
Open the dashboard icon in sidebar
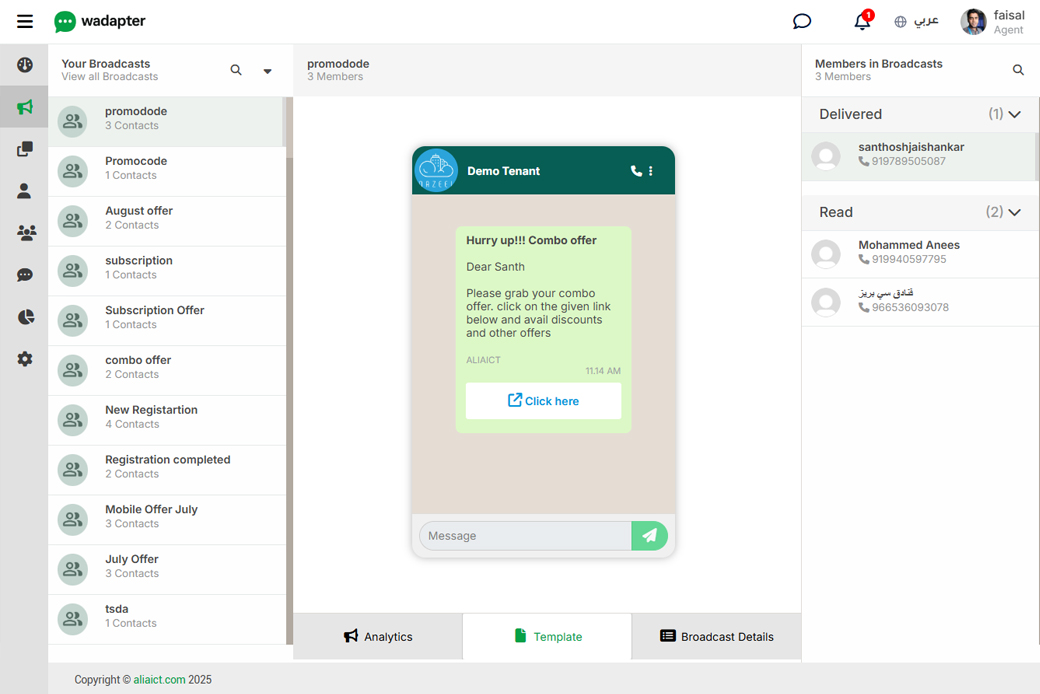coord(25,65)
